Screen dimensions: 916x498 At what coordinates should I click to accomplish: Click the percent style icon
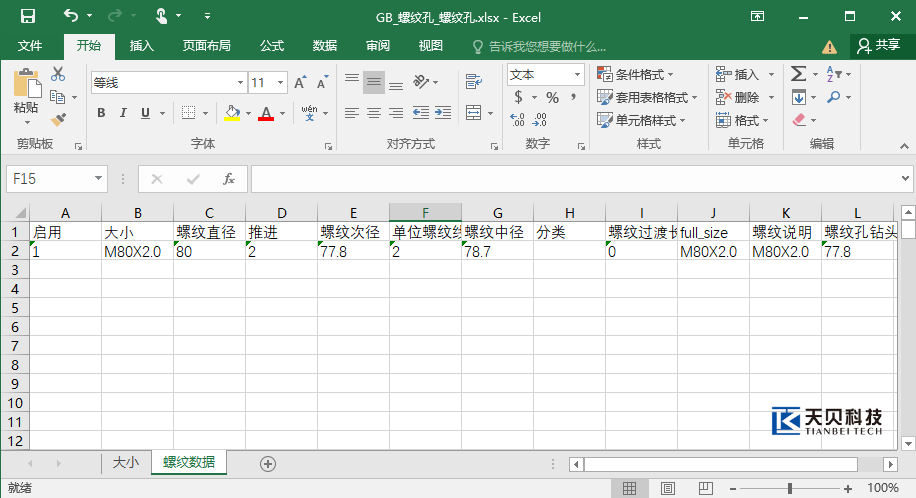pos(552,97)
